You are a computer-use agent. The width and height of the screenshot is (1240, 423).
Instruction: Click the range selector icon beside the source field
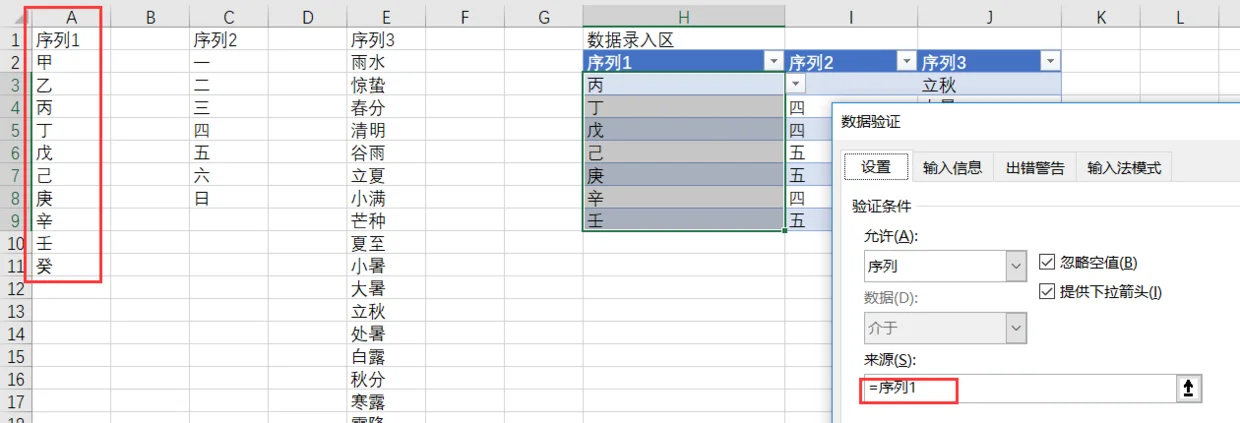(x=1189, y=389)
